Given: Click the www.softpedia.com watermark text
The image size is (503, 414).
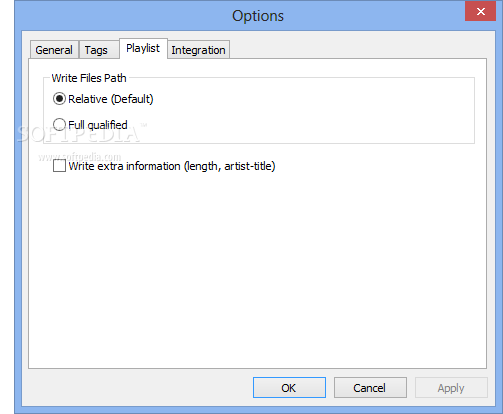Looking at the screenshot, I should [x=80, y=157].
